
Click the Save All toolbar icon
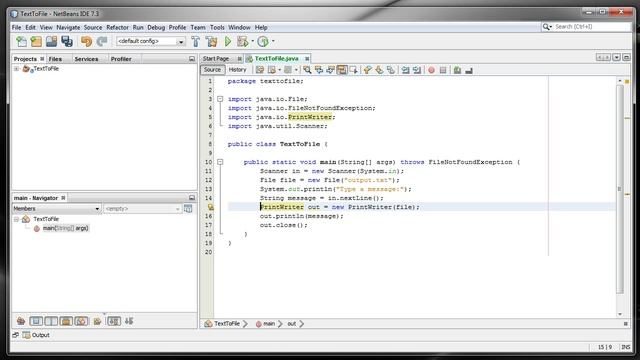(67, 41)
